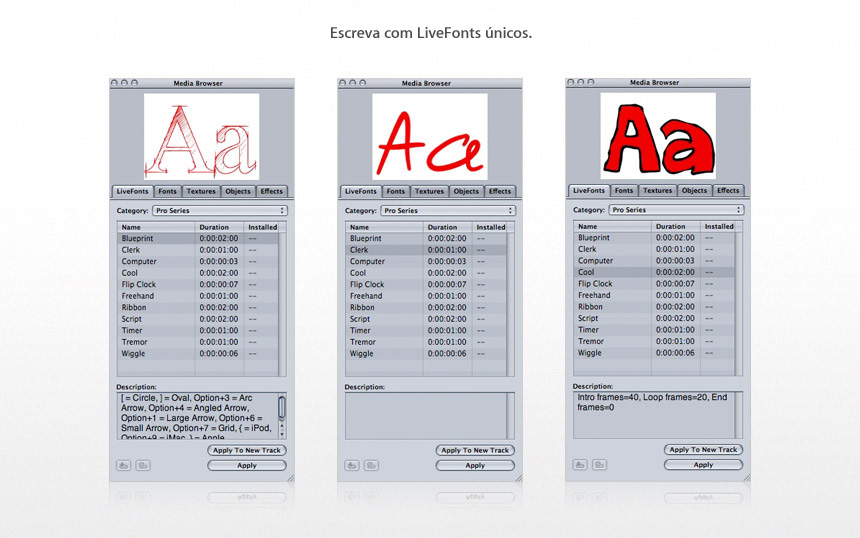Choose the Wiggle LiveFont in the Cool-preview browser
Image resolution: width=860 pixels, height=538 pixels.
pyautogui.click(x=590, y=353)
